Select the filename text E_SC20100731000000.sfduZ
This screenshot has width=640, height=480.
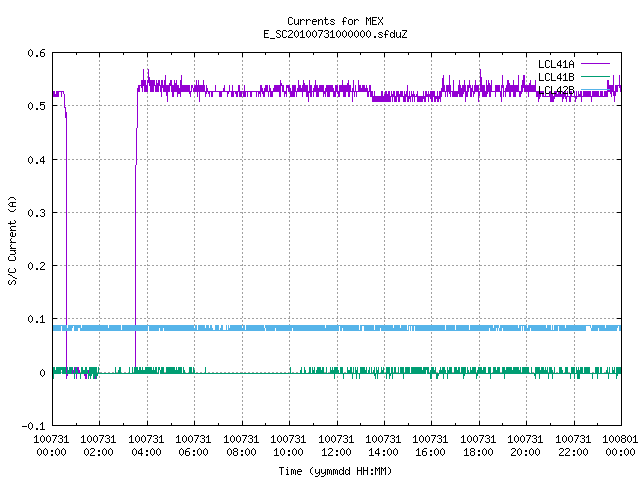pyautogui.click(x=335, y=34)
